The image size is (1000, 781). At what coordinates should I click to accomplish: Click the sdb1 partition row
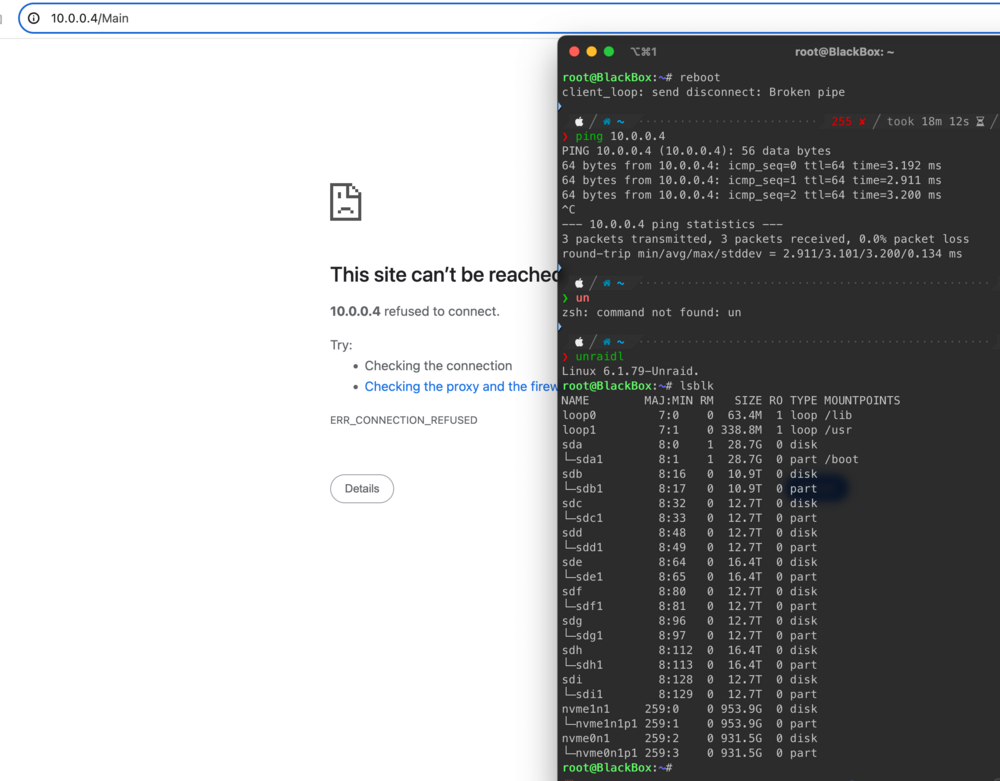(689, 488)
